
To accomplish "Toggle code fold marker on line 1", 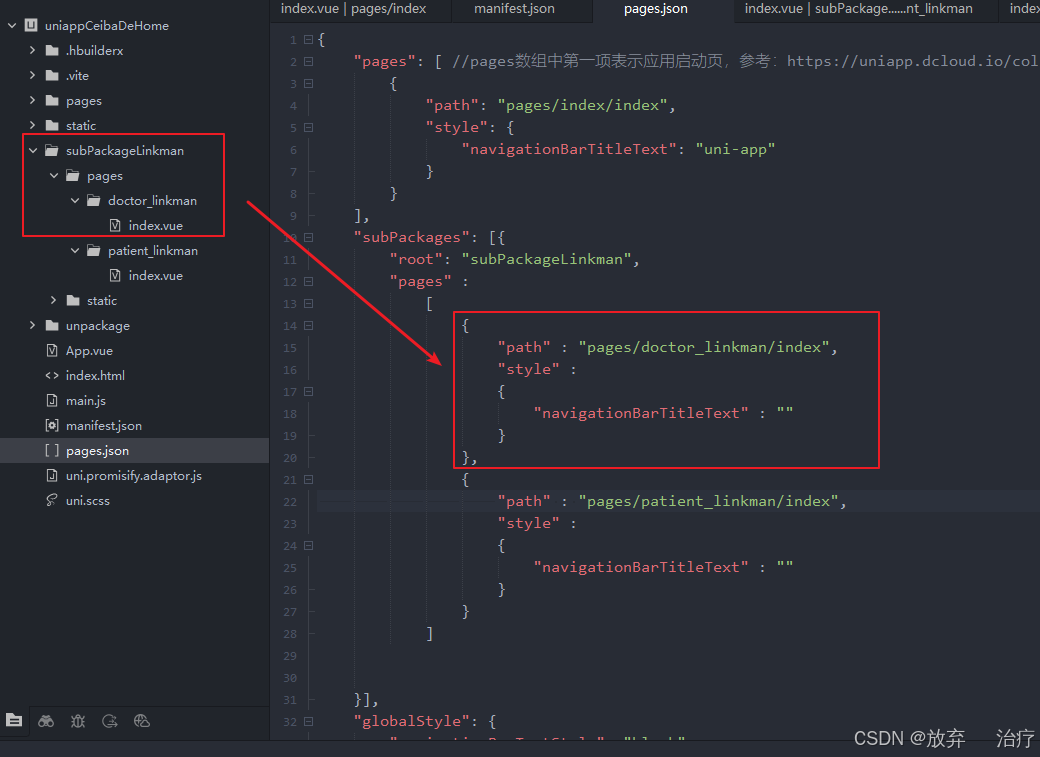I will [x=308, y=40].
